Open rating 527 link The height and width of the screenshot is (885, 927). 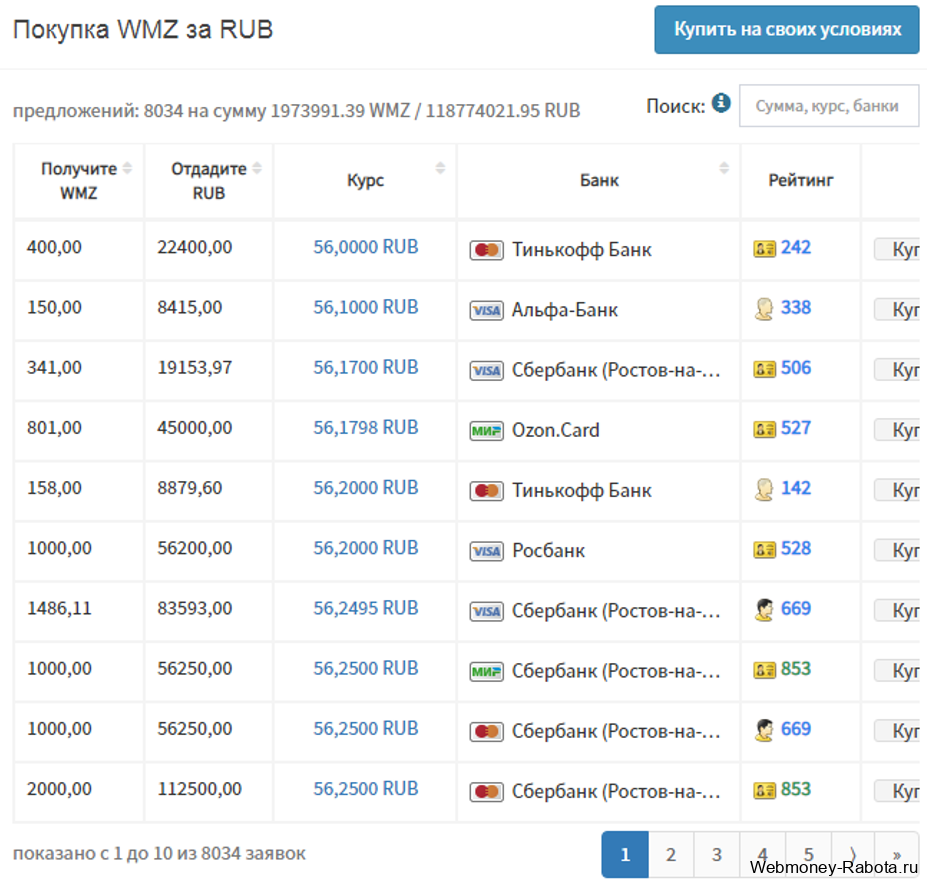click(x=796, y=428)
